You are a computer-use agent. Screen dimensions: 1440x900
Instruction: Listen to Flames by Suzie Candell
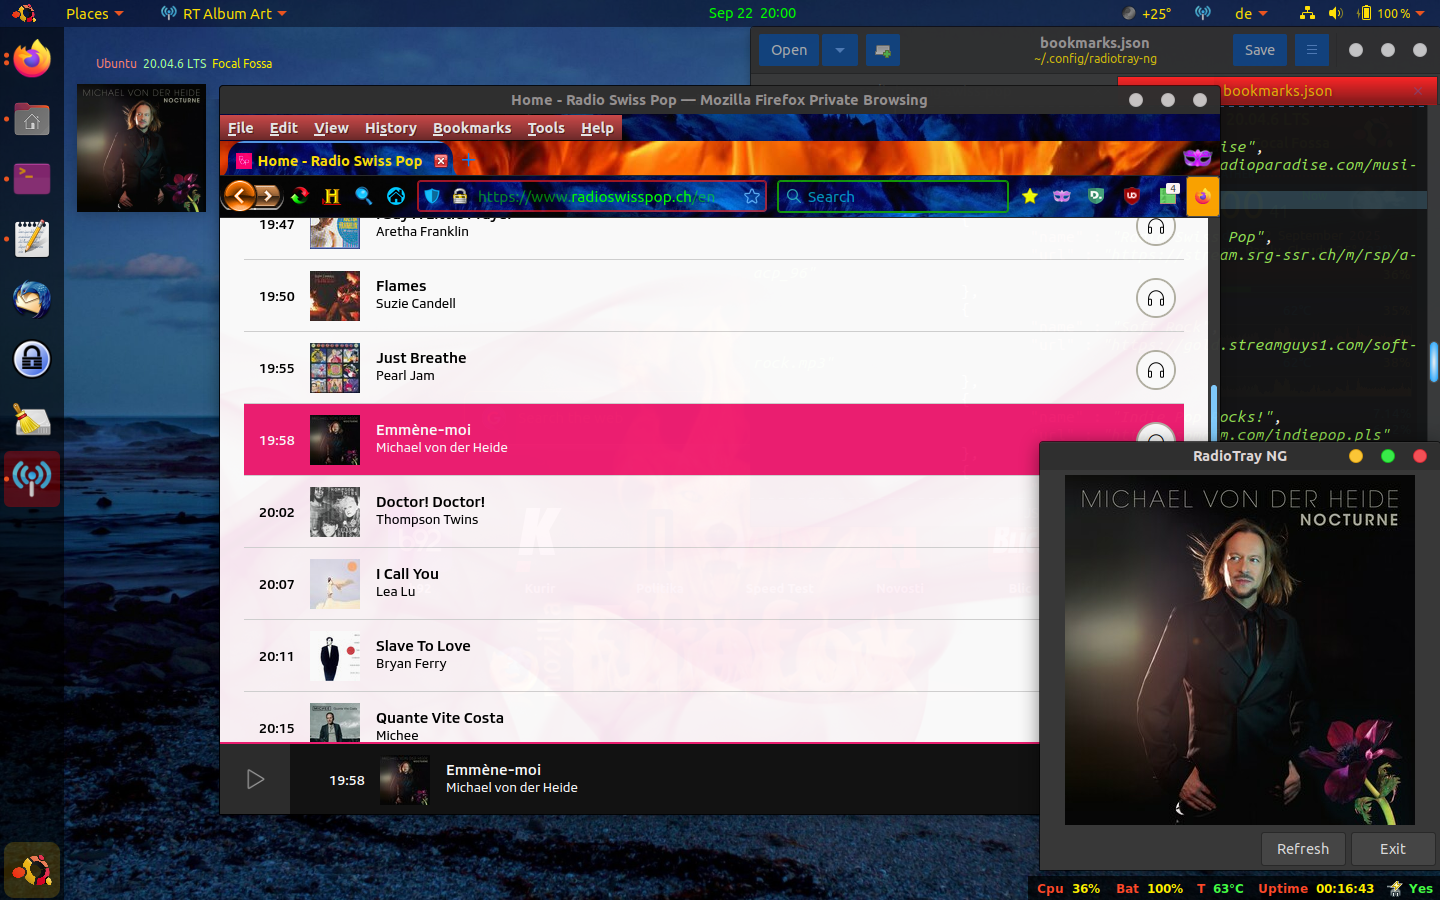click(x=1156, y=298)
